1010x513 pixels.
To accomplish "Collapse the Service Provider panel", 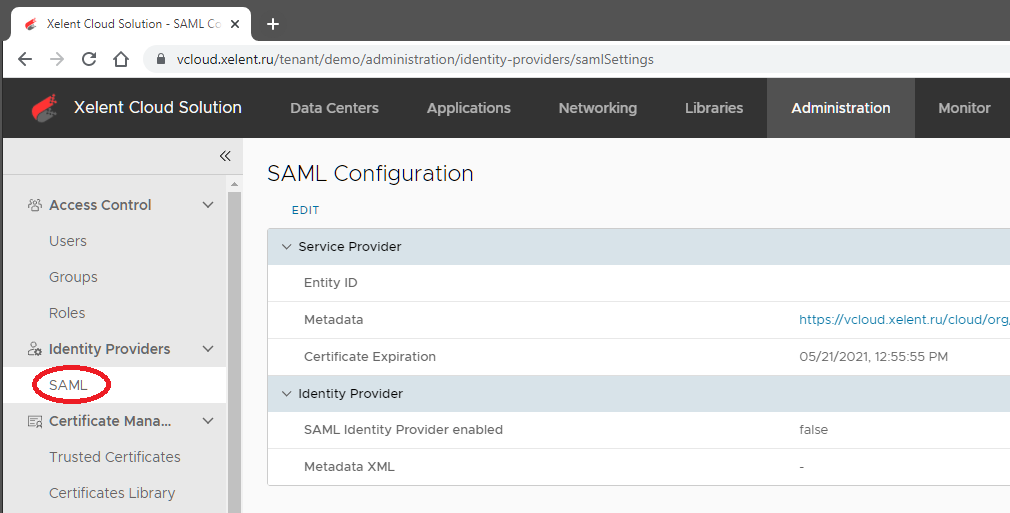I will [x=287, y=247].
